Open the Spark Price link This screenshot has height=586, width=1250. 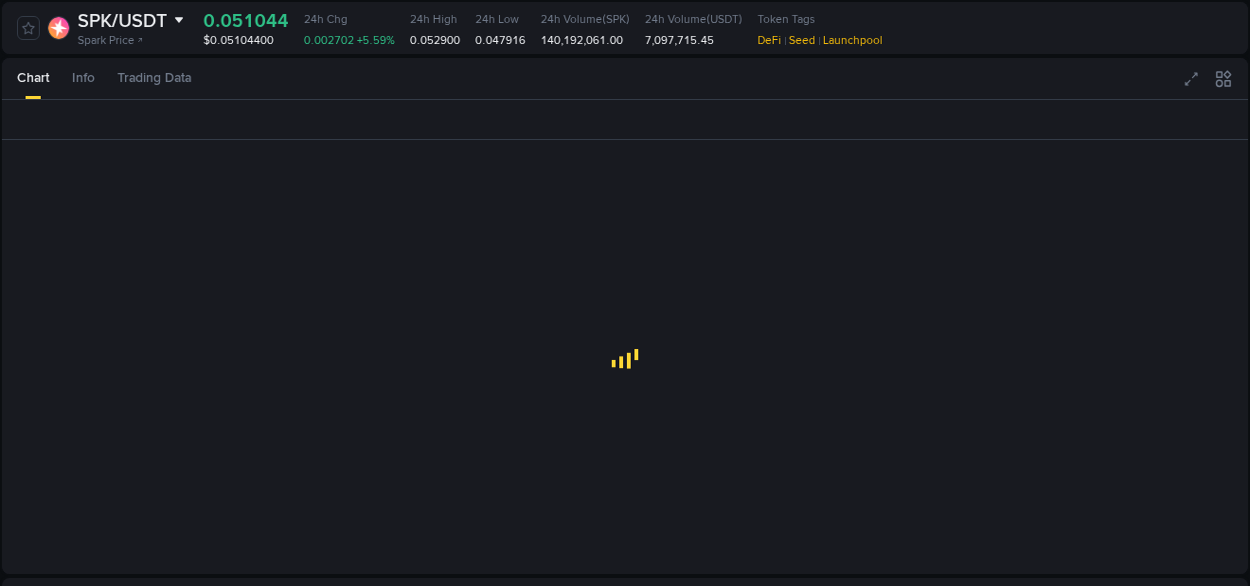(105, 40)
